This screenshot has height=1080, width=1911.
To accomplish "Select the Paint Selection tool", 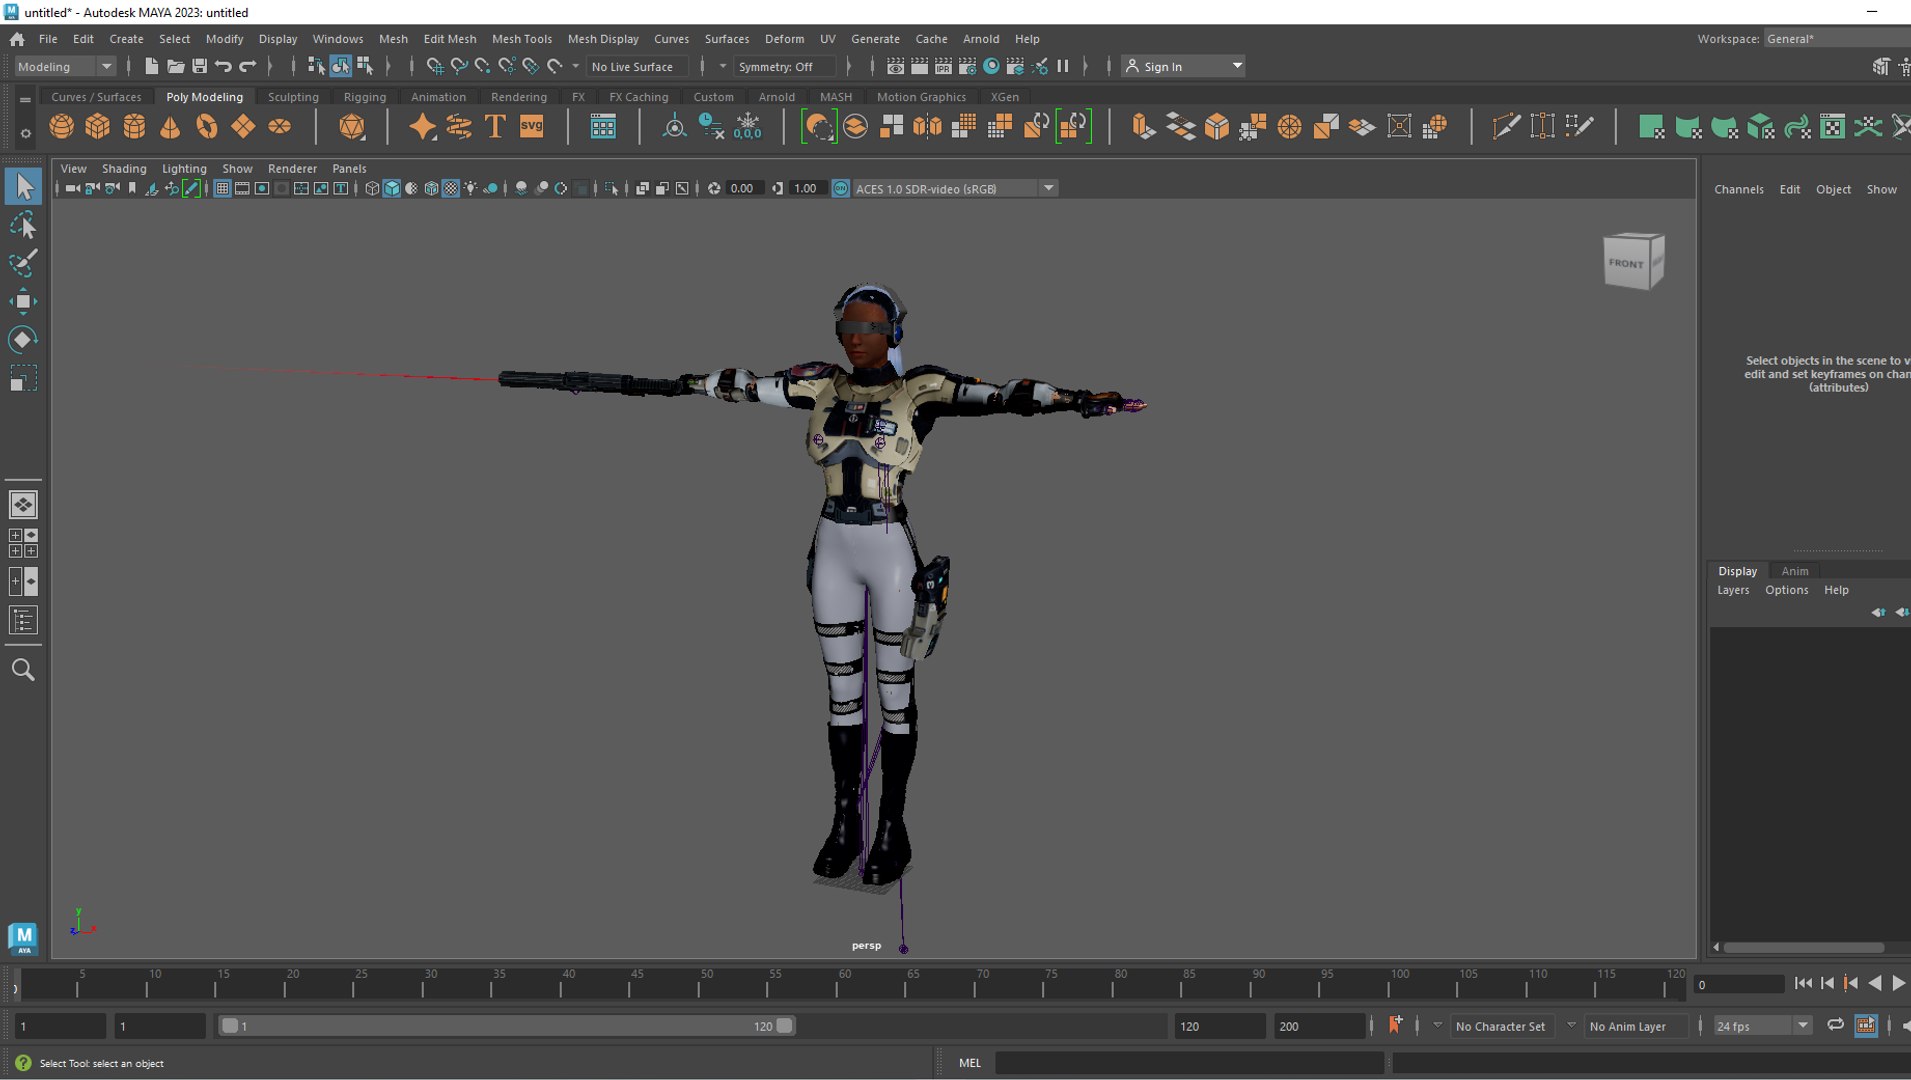I will click(23, 263).
